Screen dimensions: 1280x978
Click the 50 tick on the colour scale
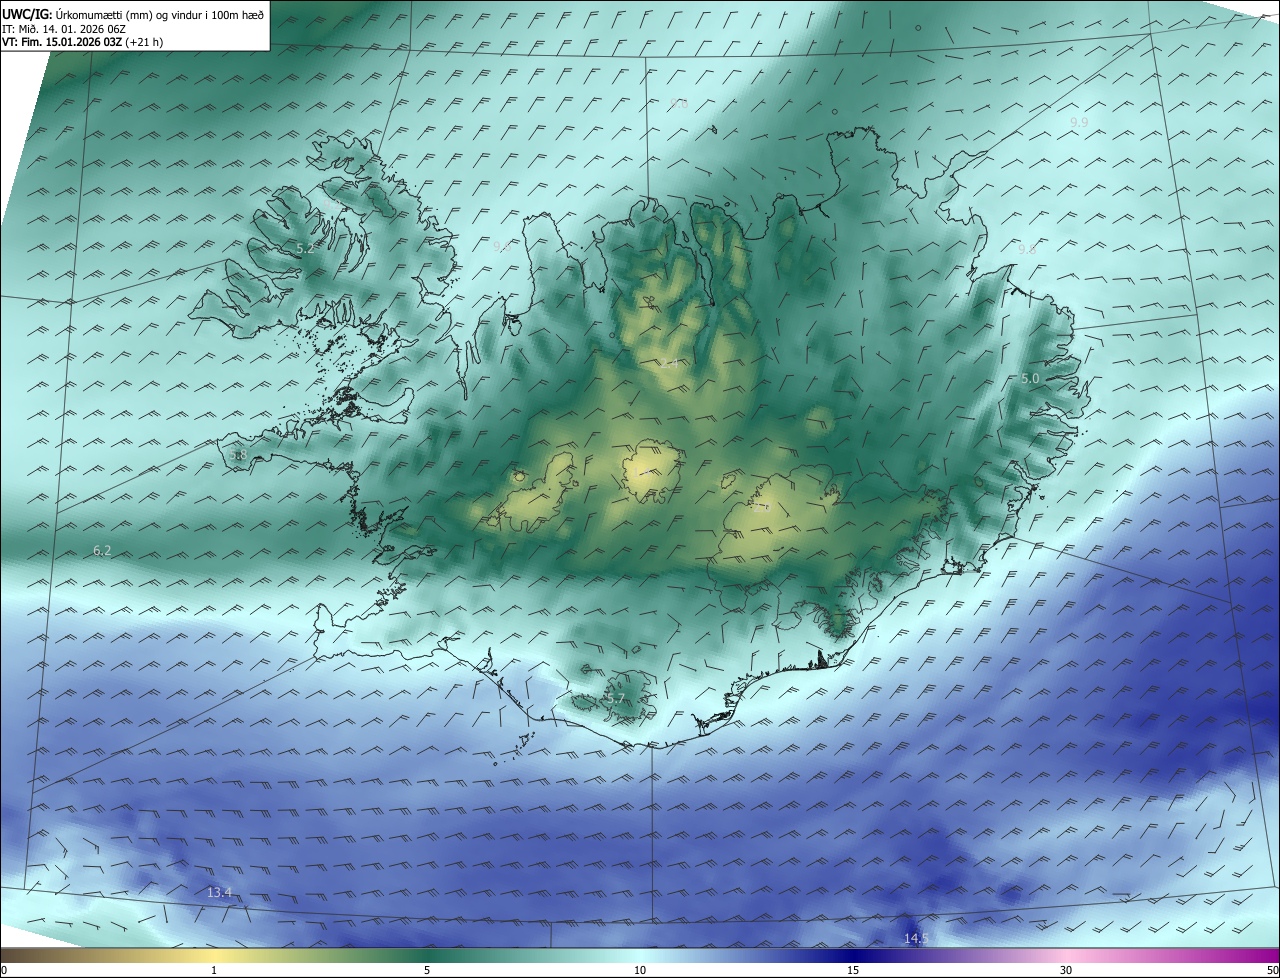[1272, 970]
